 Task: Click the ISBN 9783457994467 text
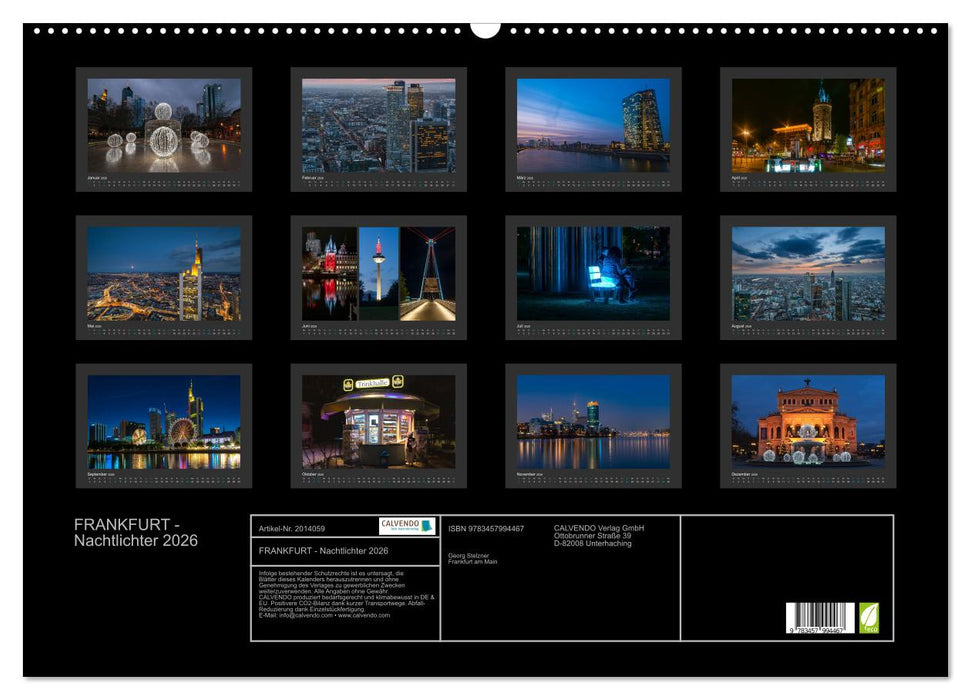(486, 528)
